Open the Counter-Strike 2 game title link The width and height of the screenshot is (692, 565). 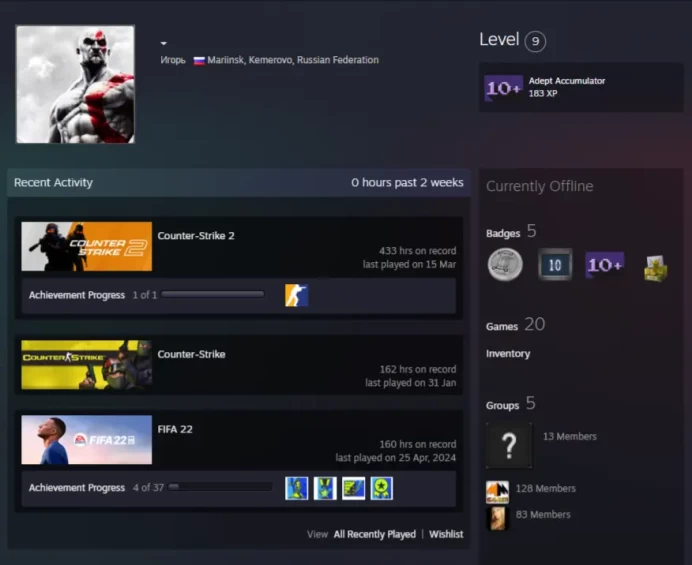point(196,236)
